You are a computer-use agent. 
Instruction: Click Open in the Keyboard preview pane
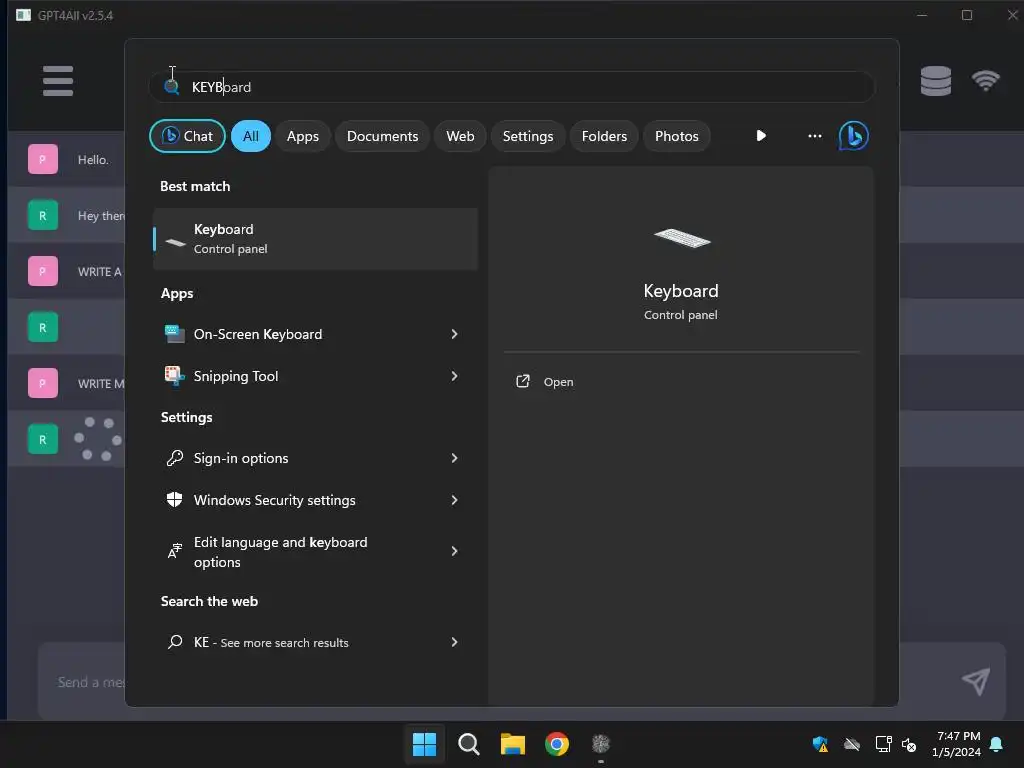point(558,382)
